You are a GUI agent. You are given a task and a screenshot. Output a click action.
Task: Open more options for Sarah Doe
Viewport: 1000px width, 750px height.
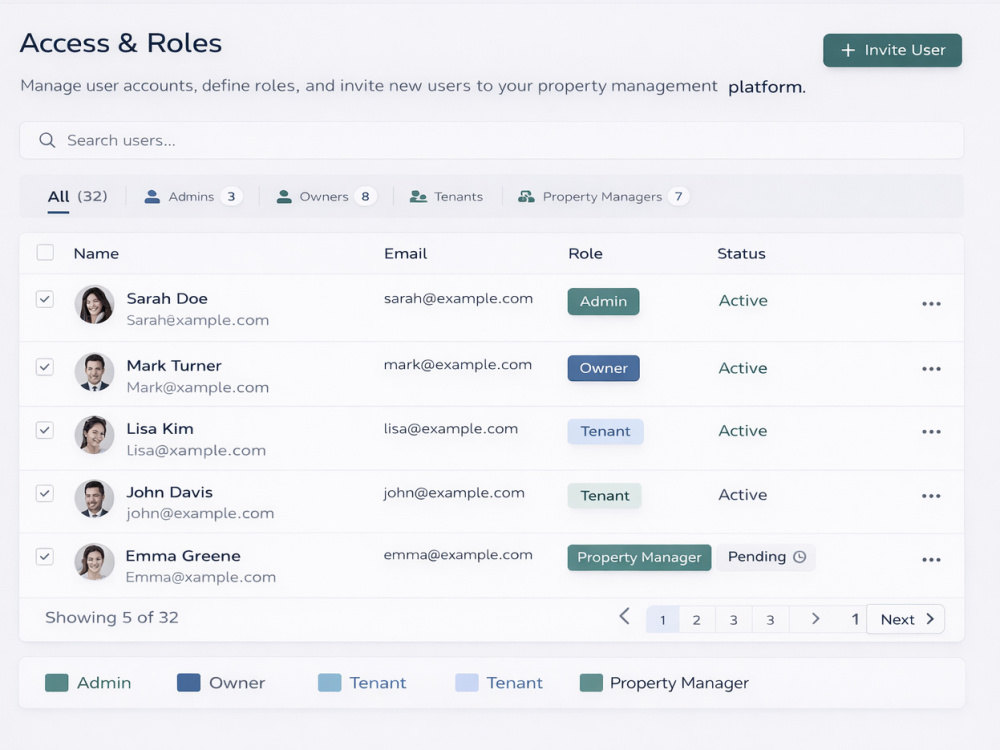(x=931, y=304)
